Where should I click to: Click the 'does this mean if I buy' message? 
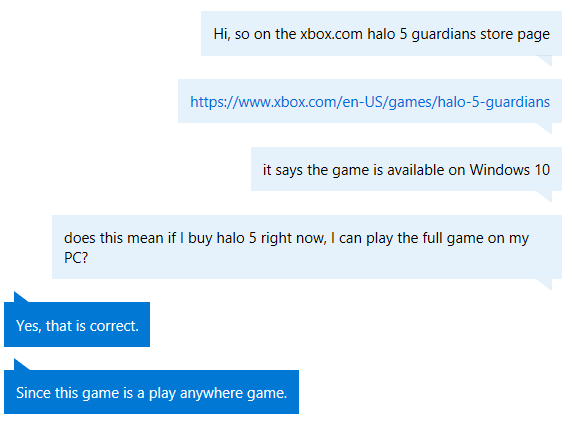(307, 247)
